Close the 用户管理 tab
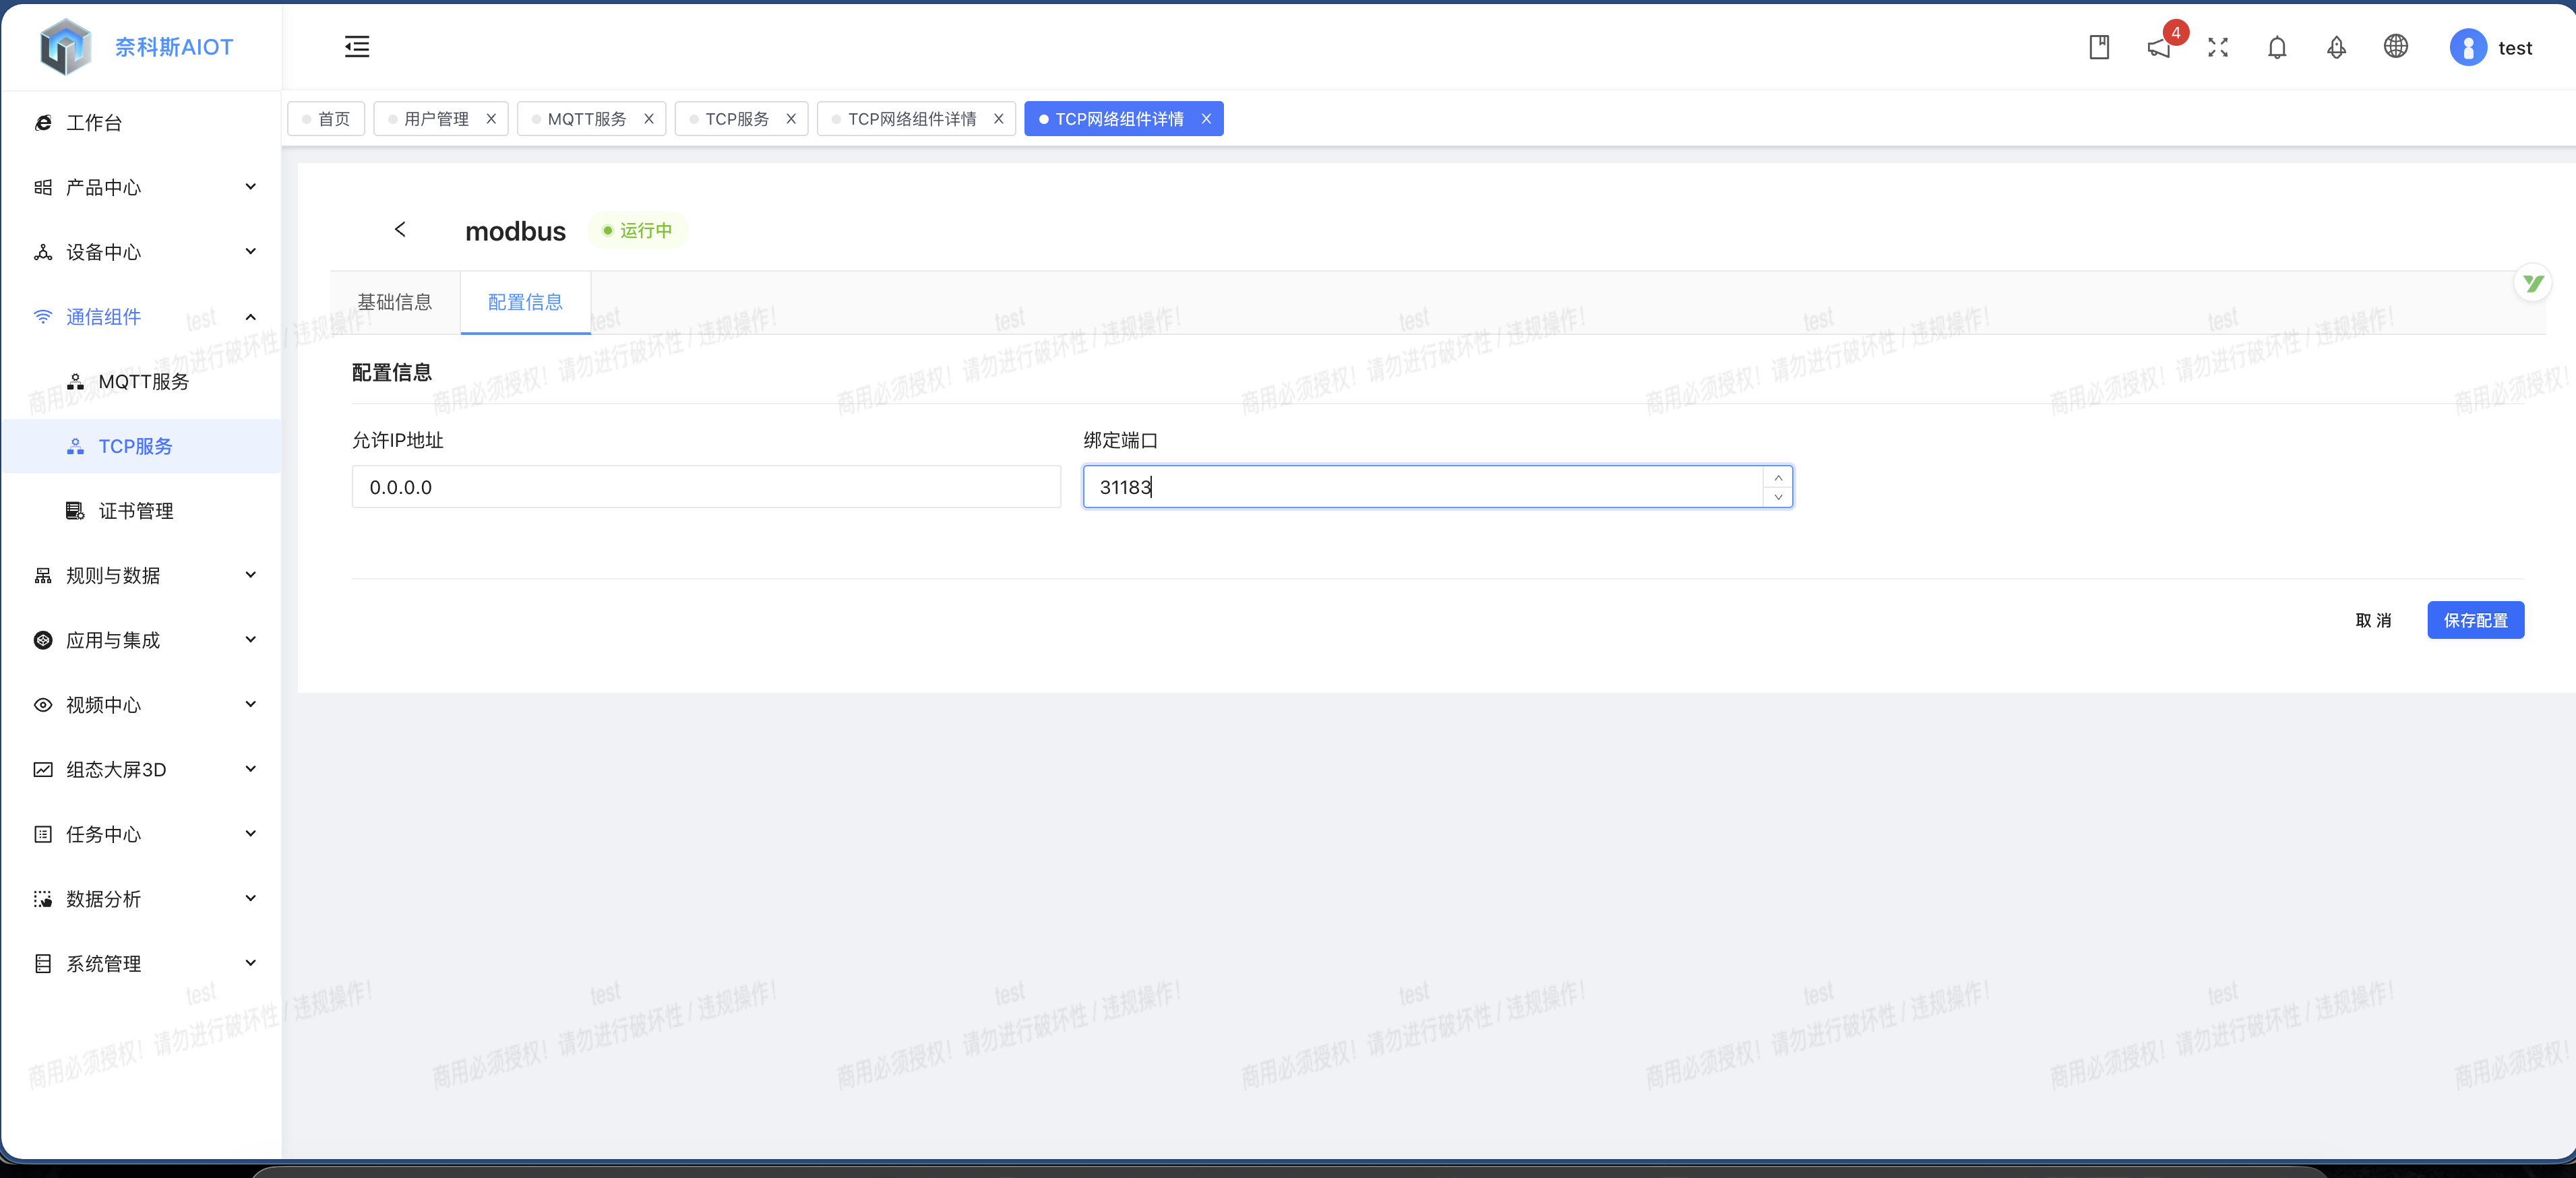Viewport: 2576px width, 1178px height. pyautogui.click(x=491, y=119)
